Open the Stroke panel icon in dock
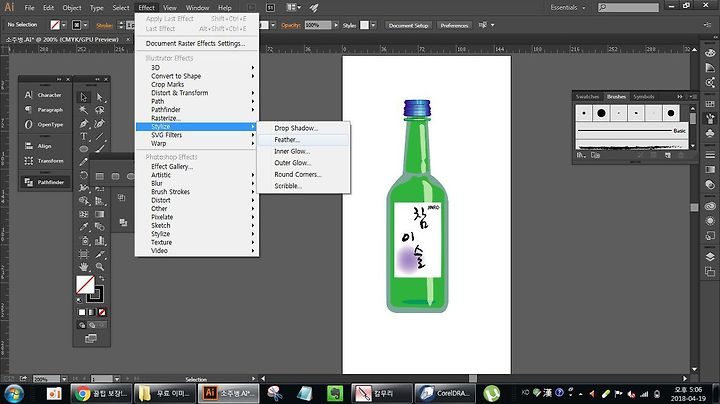This screenshot has height=404, width=720. 710,155
